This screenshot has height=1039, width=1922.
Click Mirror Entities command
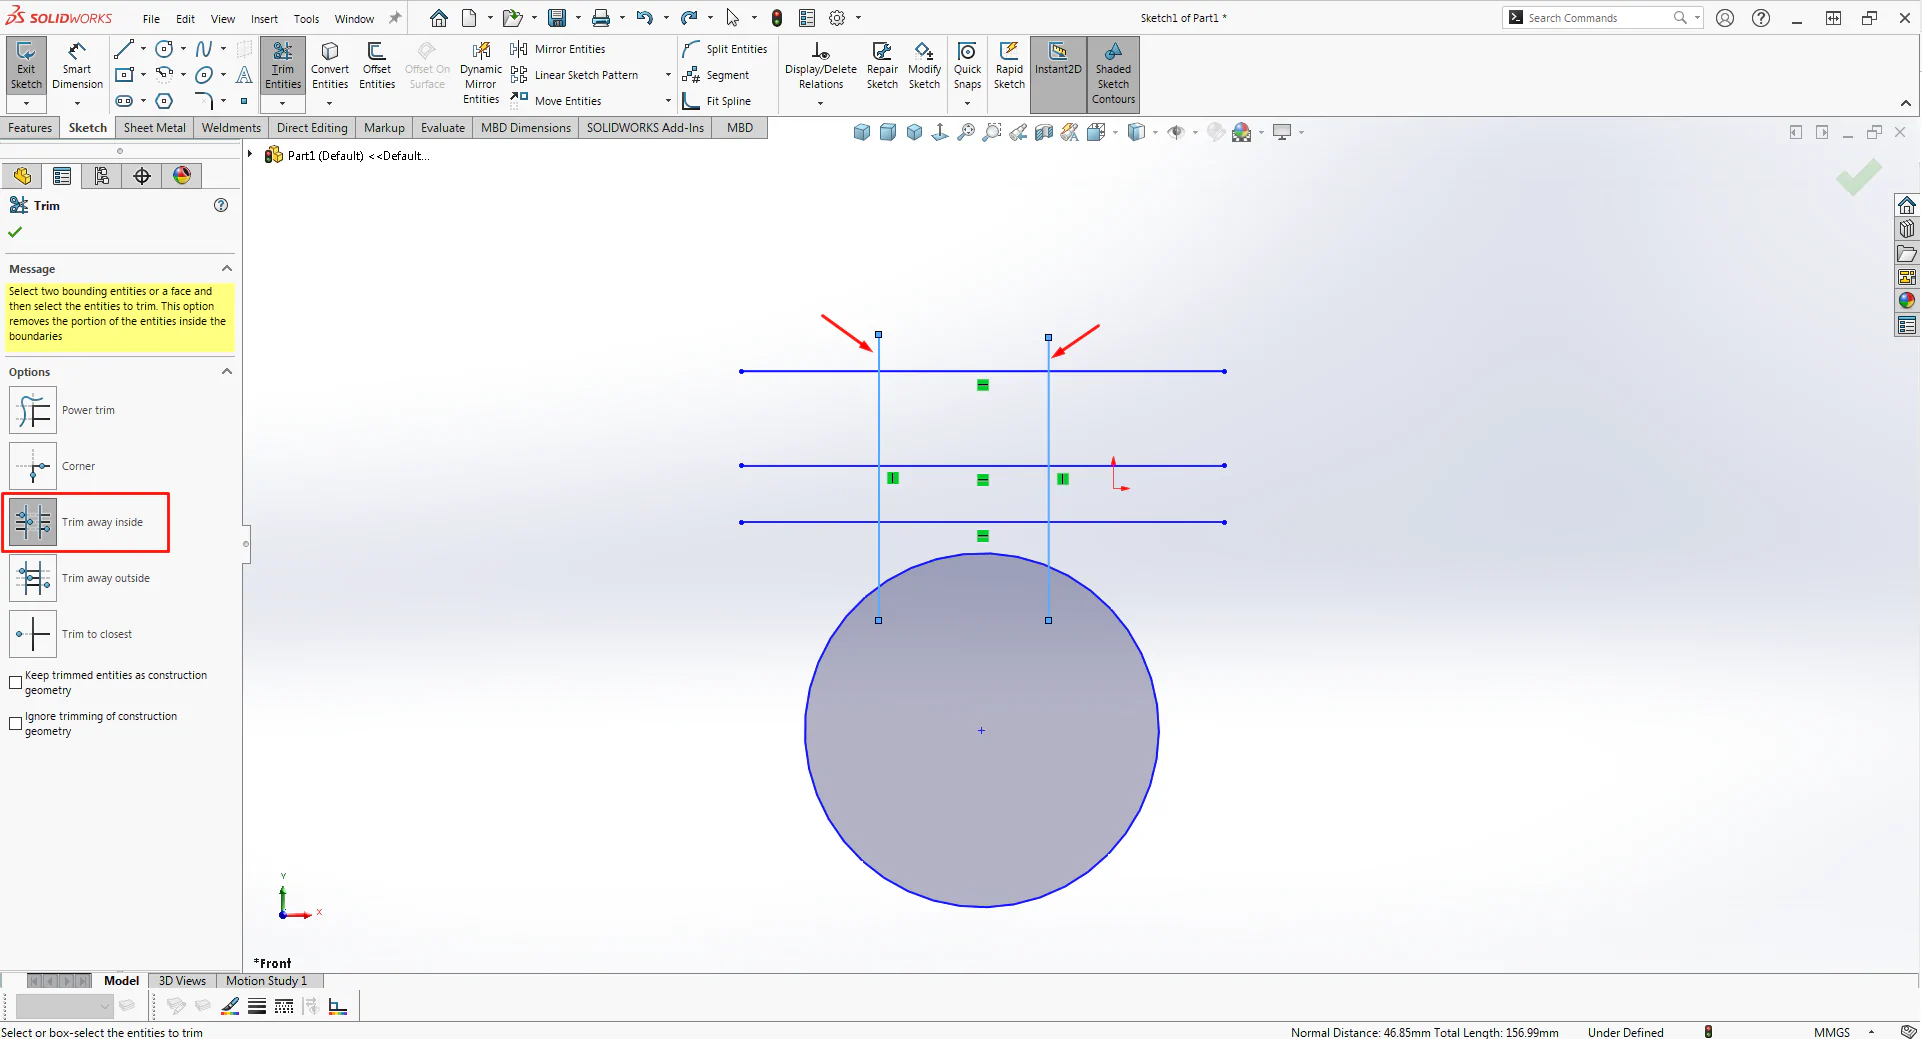tap(558, 49)
